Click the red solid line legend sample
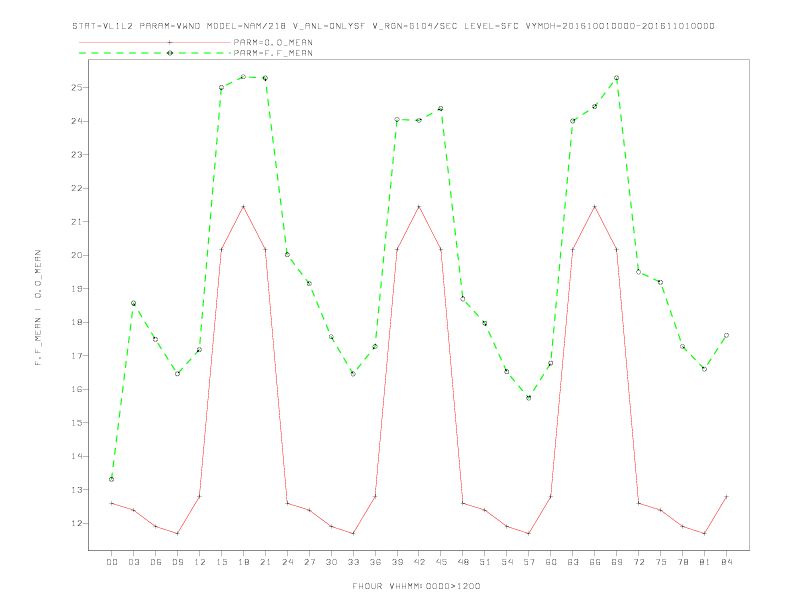Image resolution: width=792 pixels, height=612 pixels. pos(155,42)
